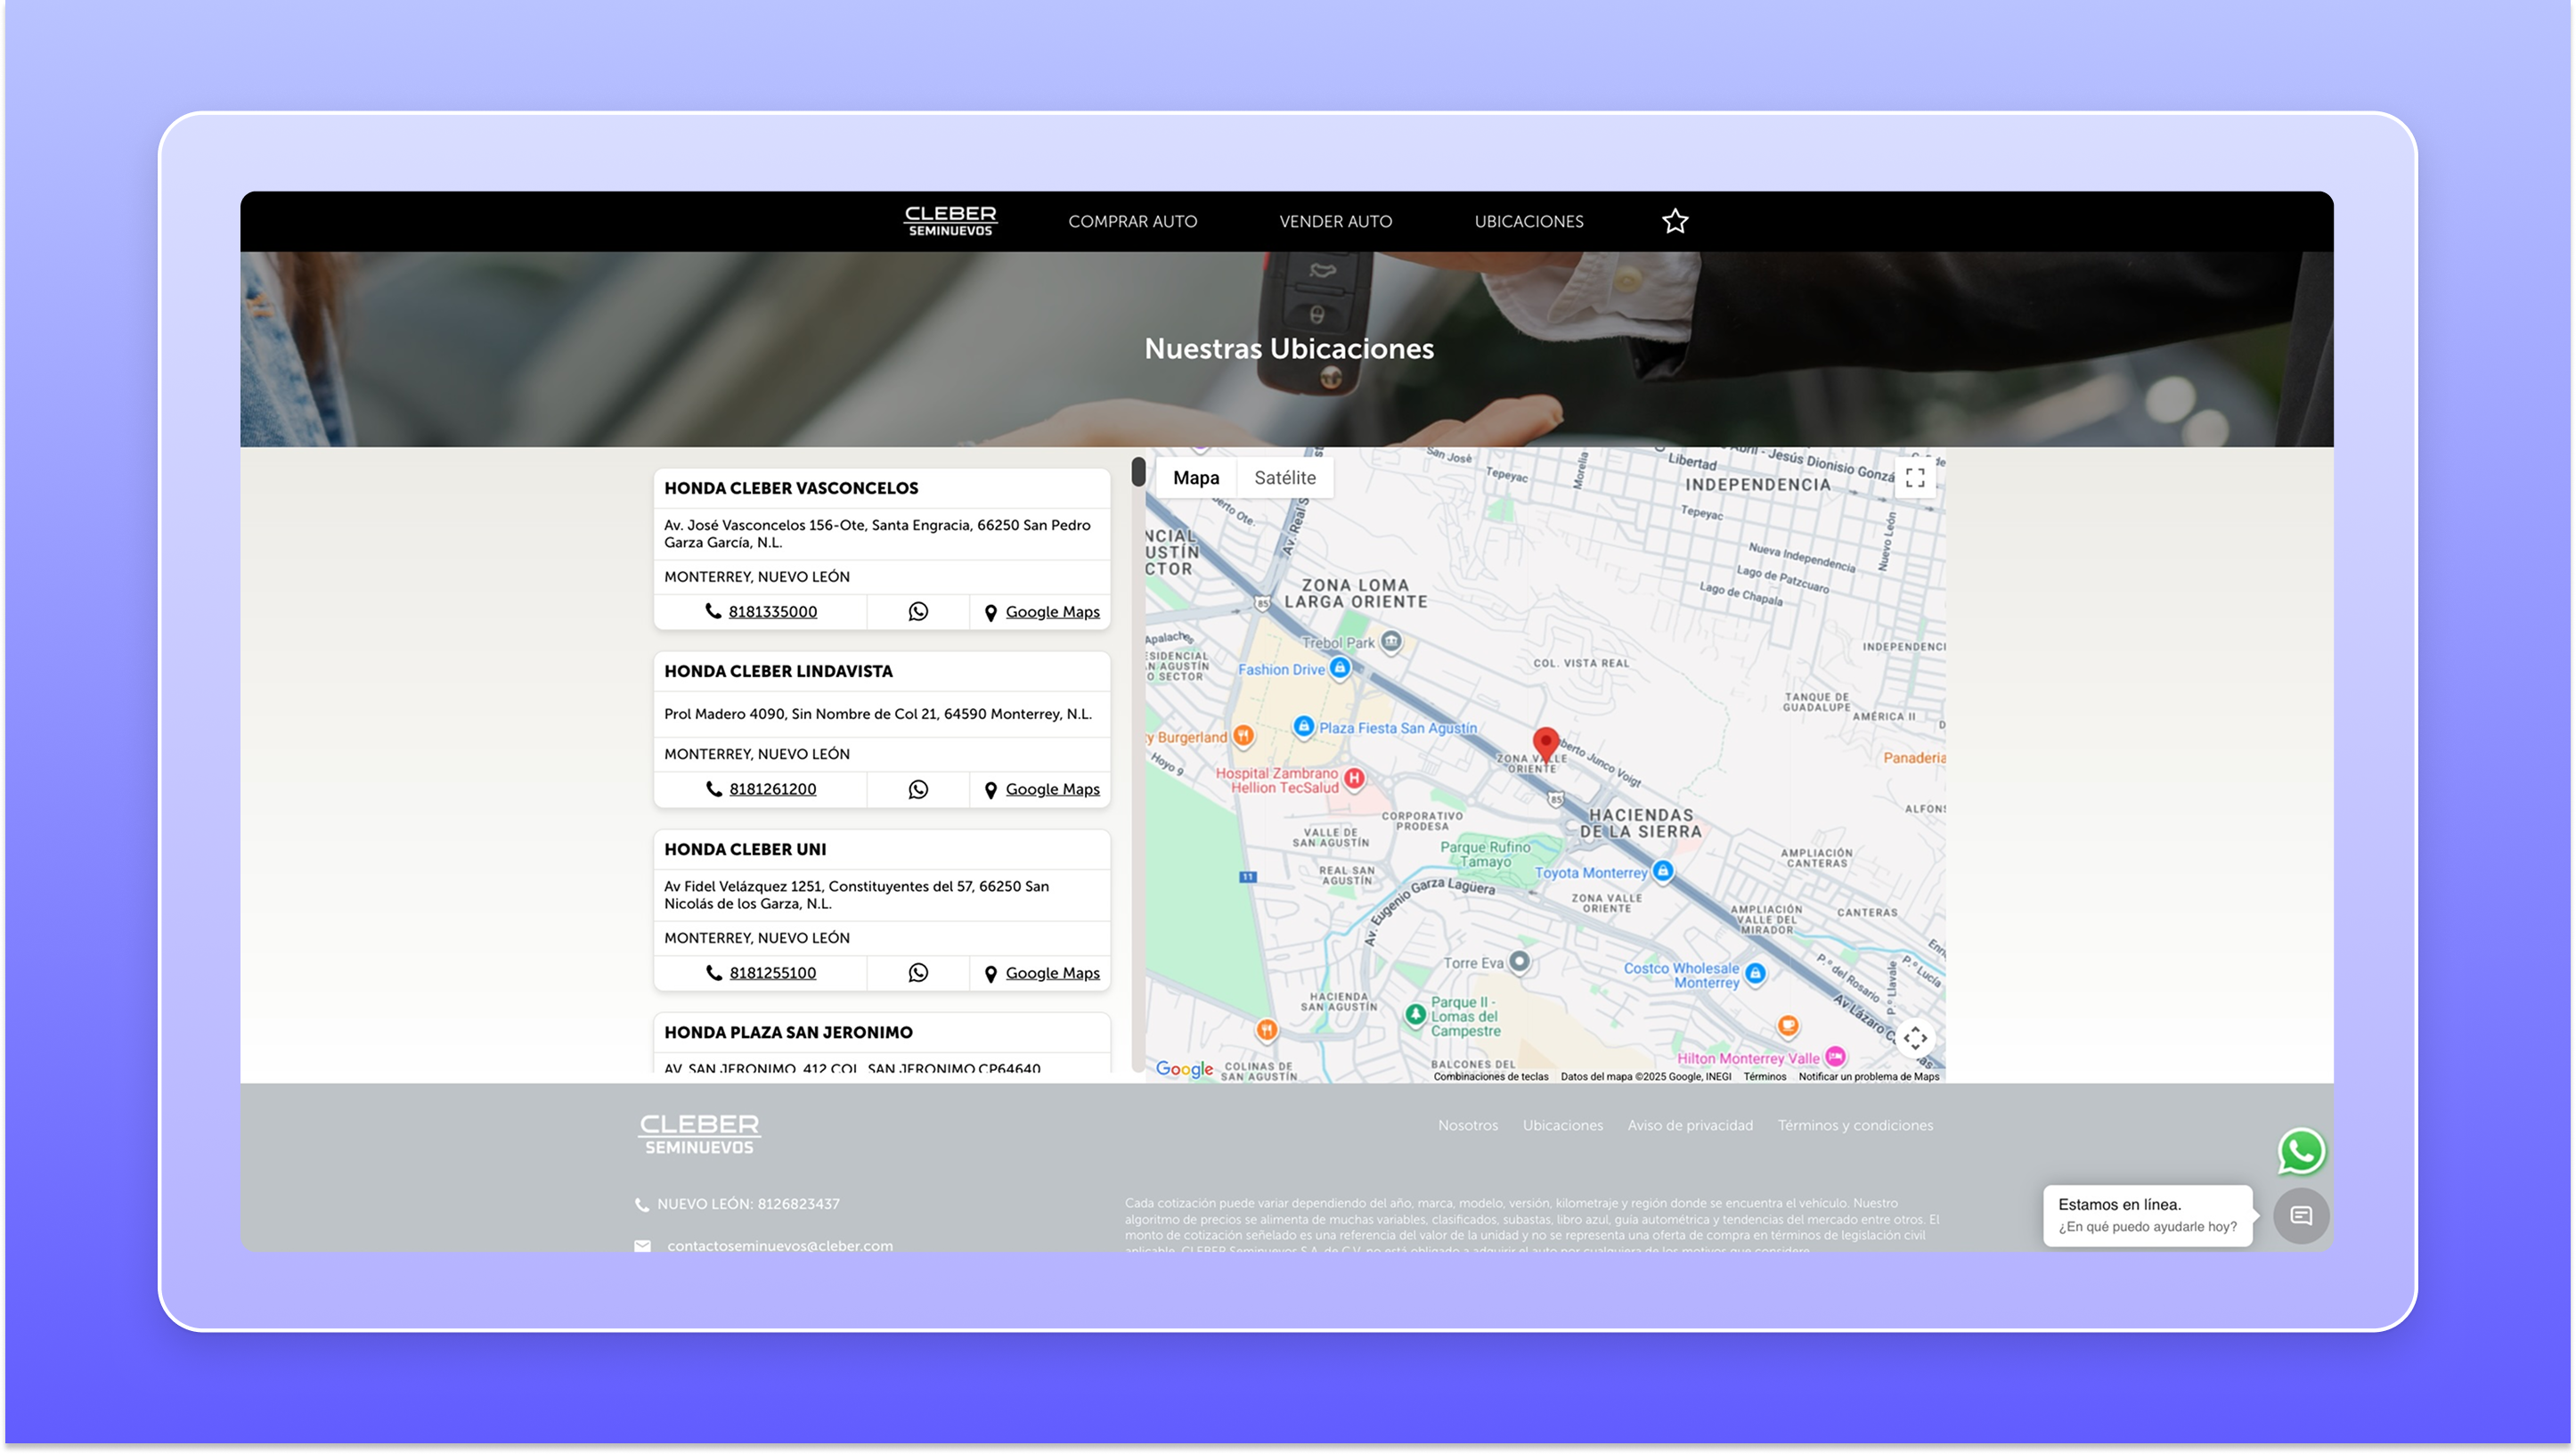Open WhatsApp for Honda Cleber Lindavista
Screen dimensions: 2576x1454
[917, 790]
